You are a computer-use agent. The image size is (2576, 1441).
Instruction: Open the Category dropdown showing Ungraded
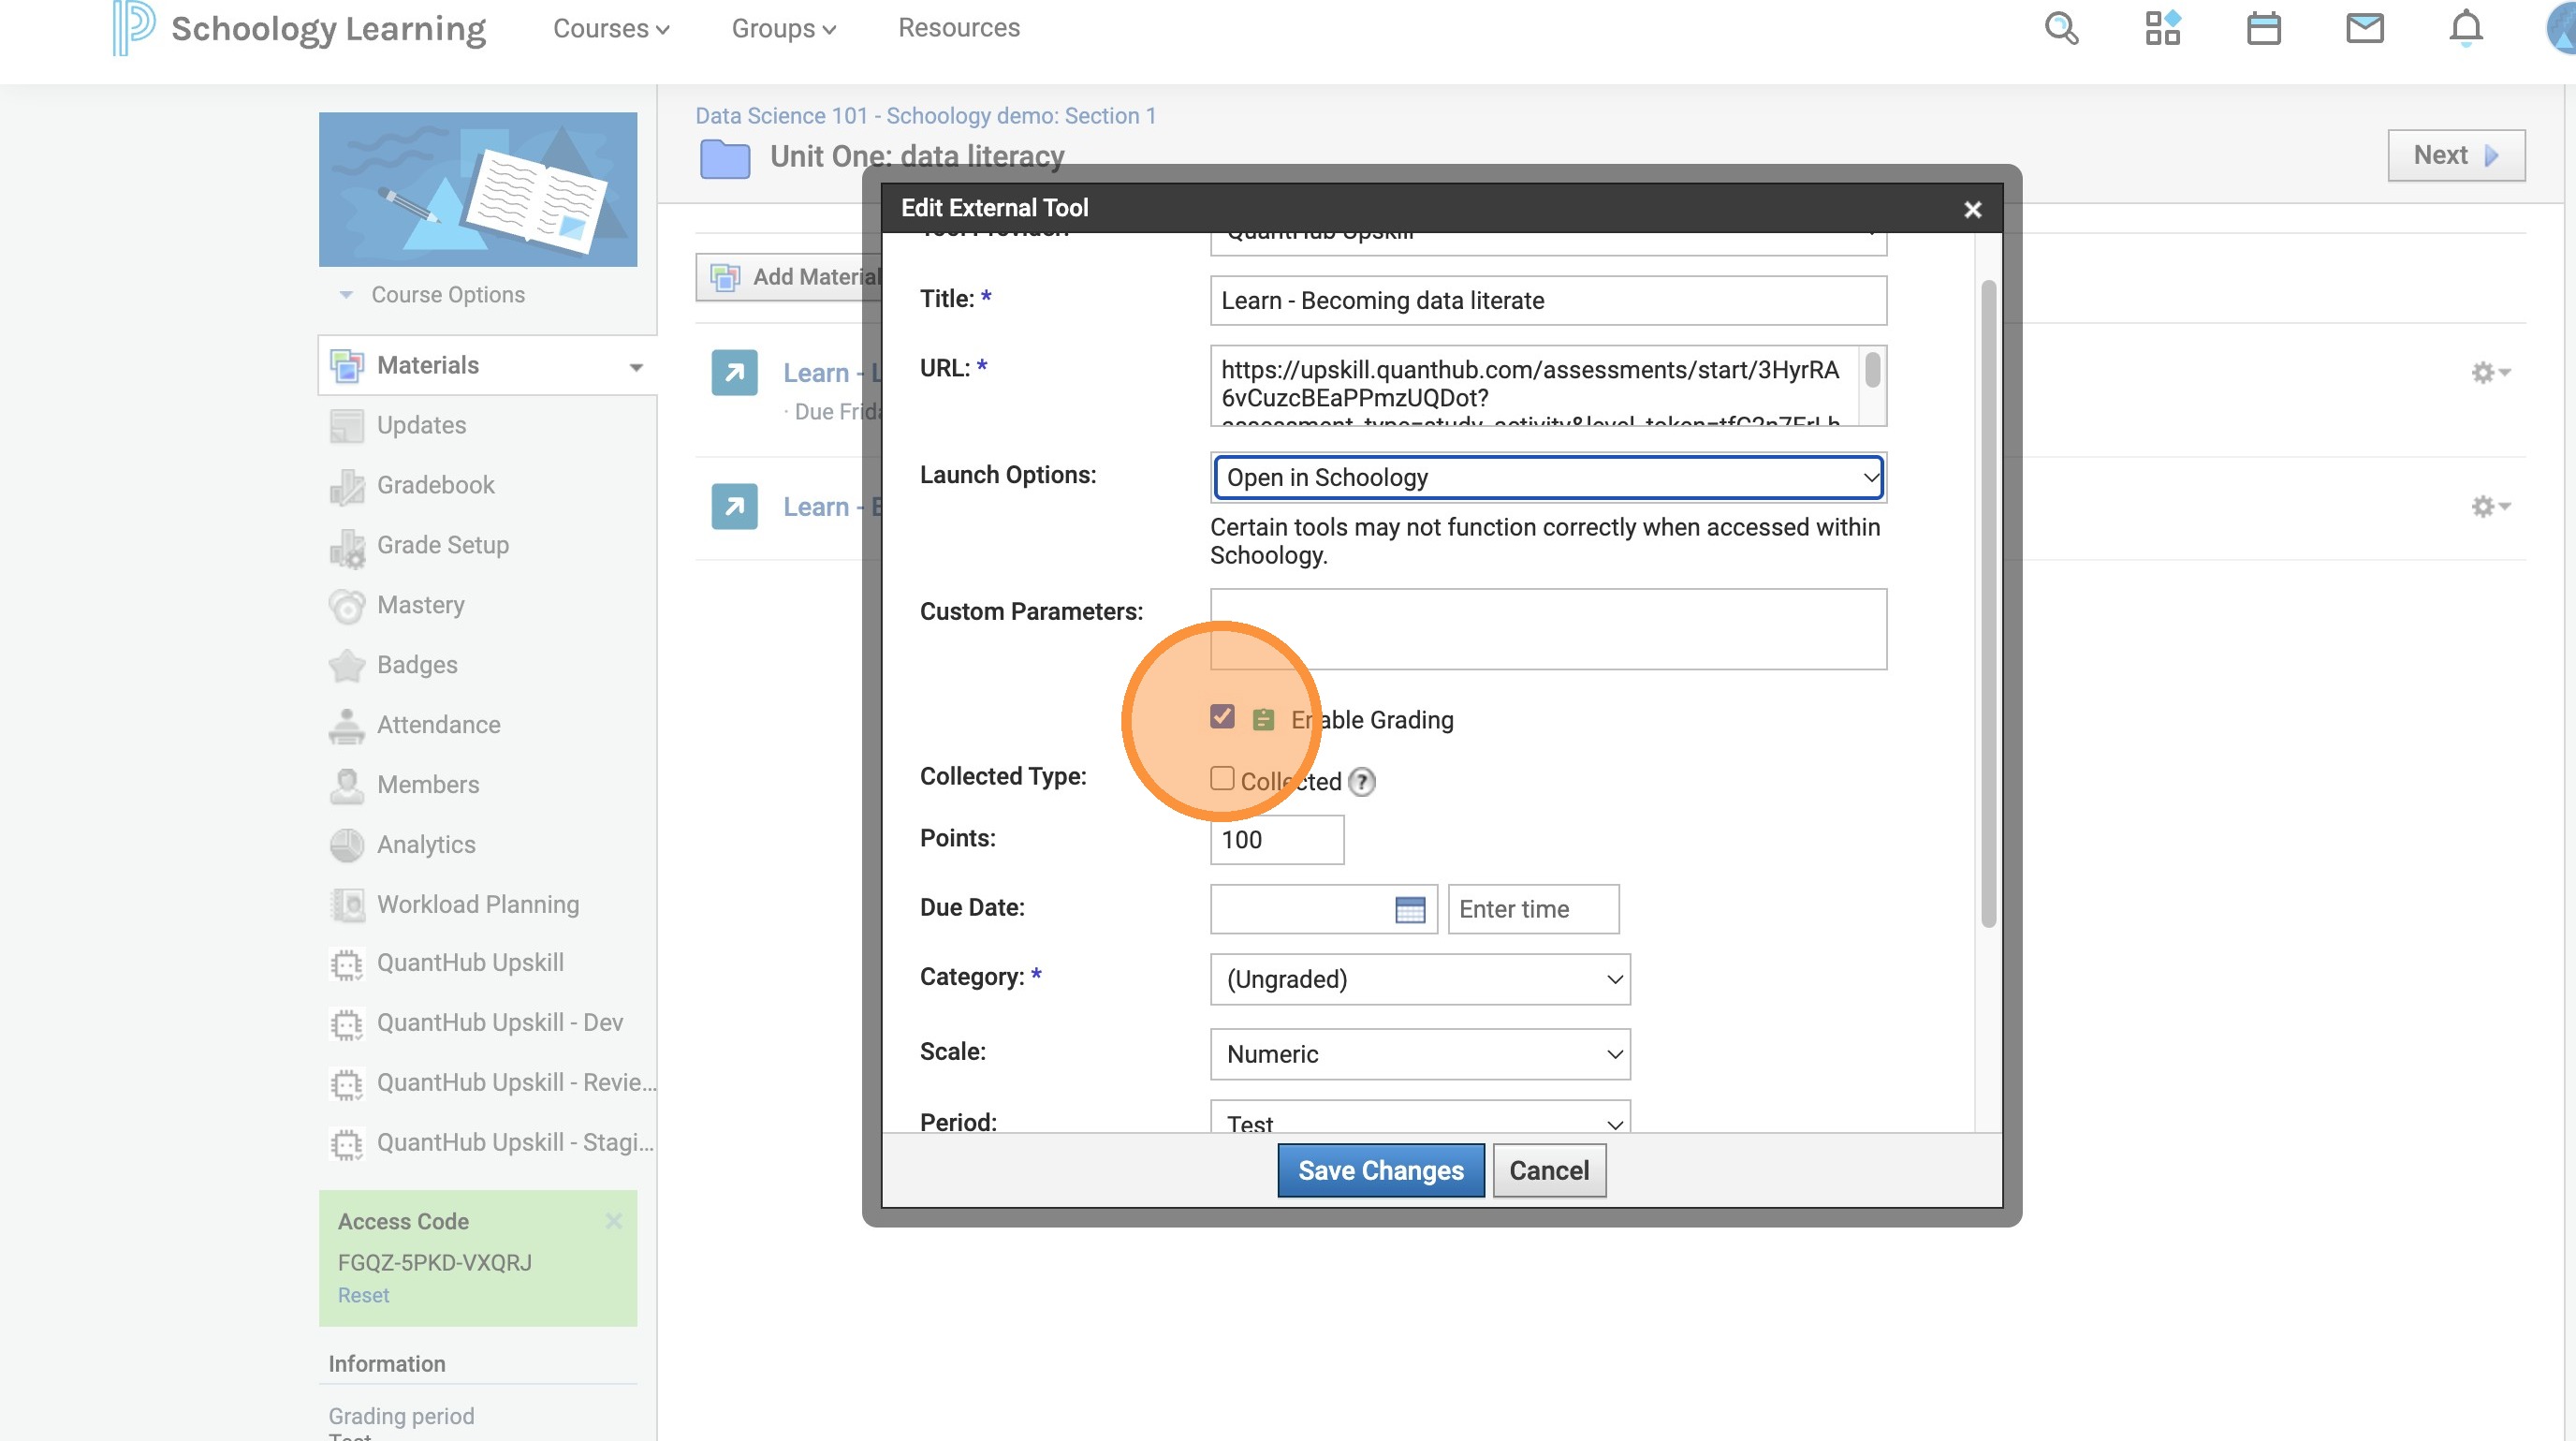(x=1419, y=979)
